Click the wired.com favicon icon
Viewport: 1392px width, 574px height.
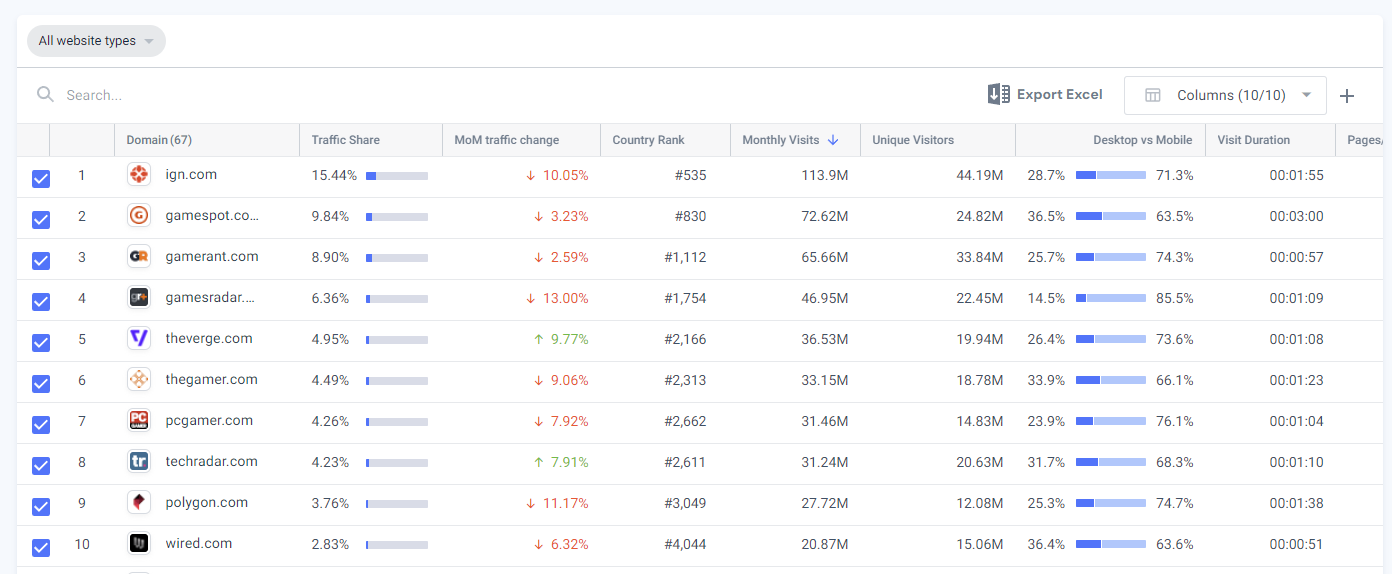coord(139,544)
